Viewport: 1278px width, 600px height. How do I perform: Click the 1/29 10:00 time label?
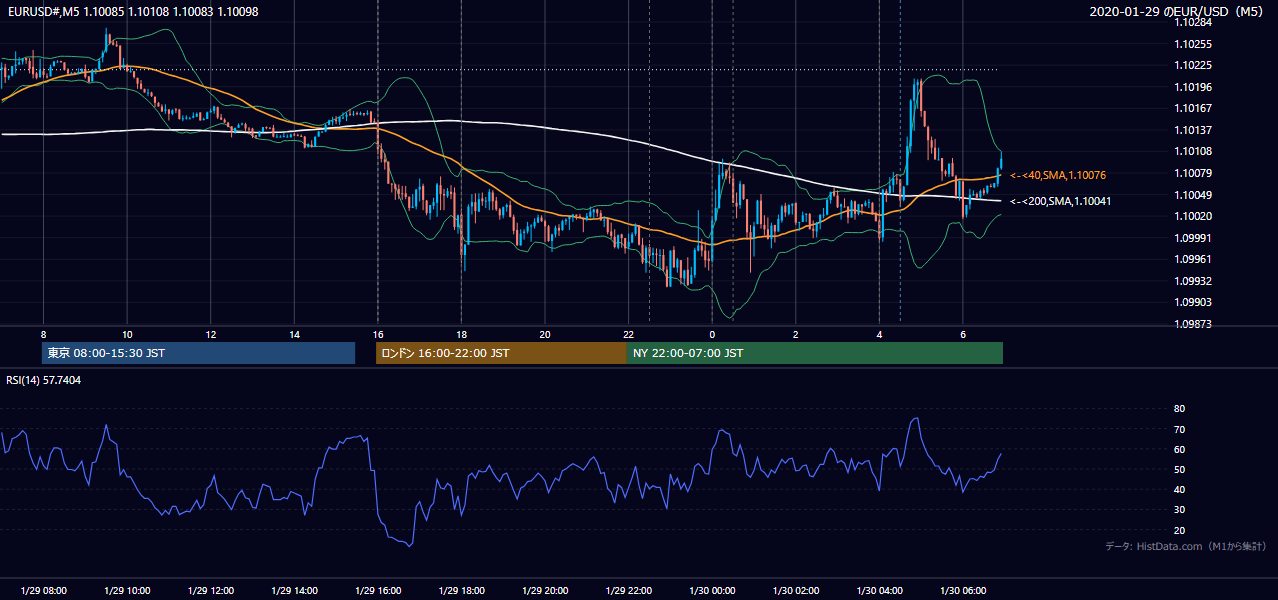[127, 591]
